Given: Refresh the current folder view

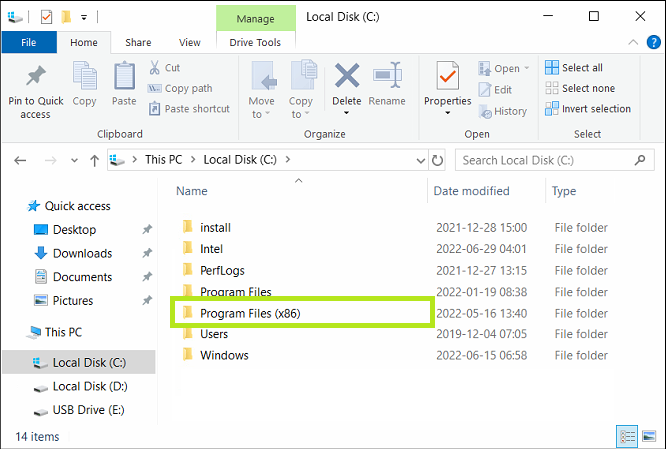Looking at the screenshot, I should point(437,159).
